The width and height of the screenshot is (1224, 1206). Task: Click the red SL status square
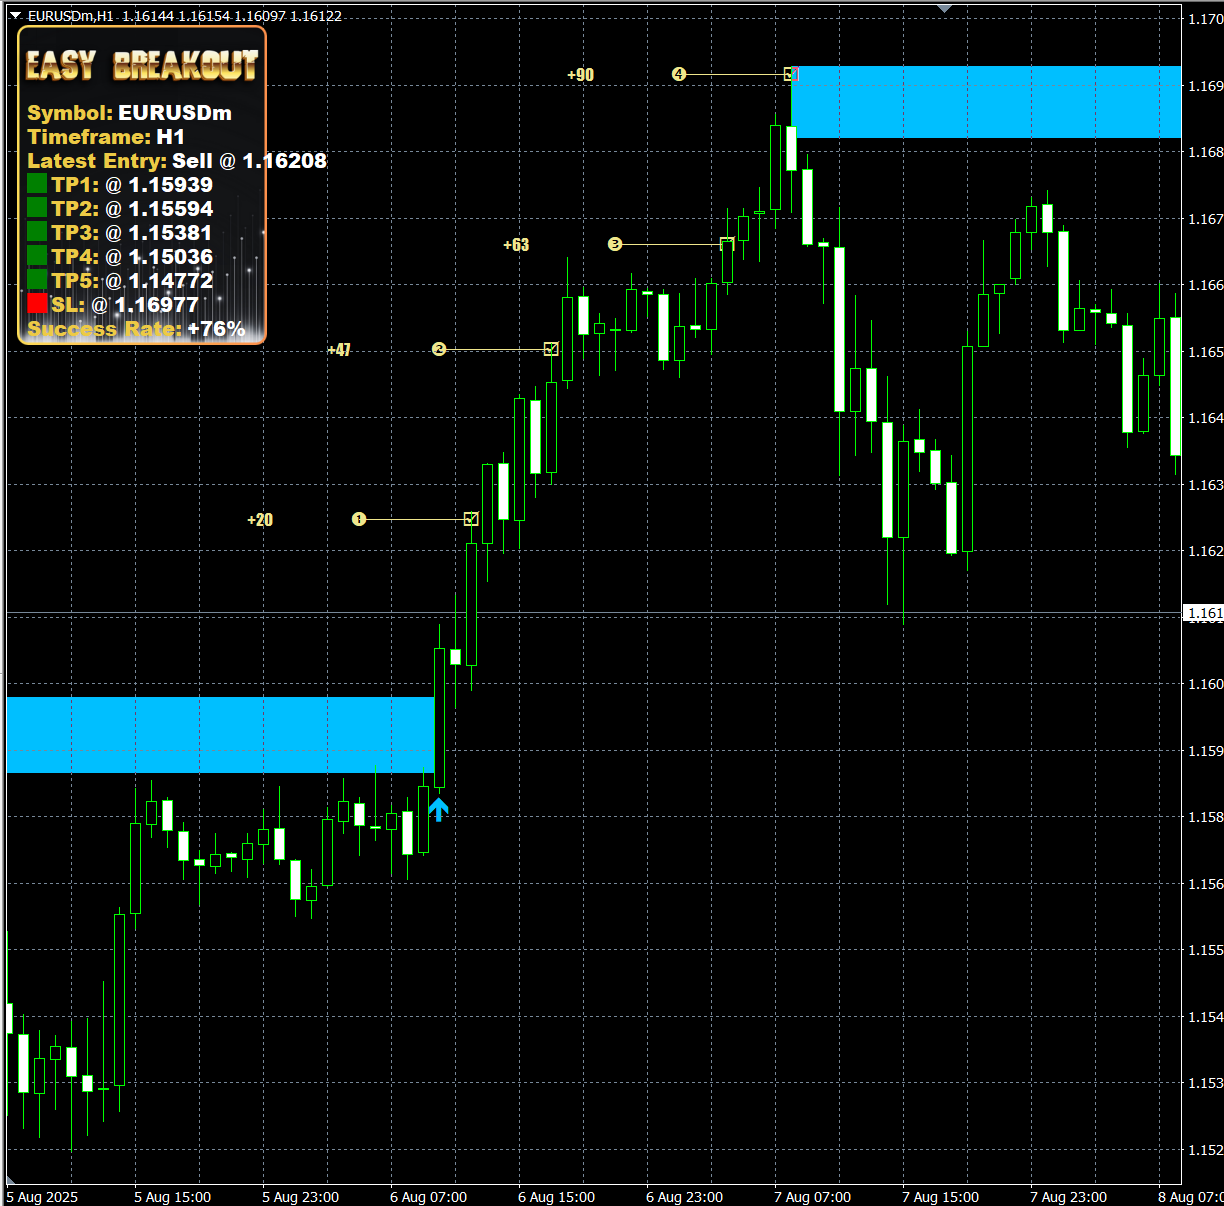tap(37, 304)
